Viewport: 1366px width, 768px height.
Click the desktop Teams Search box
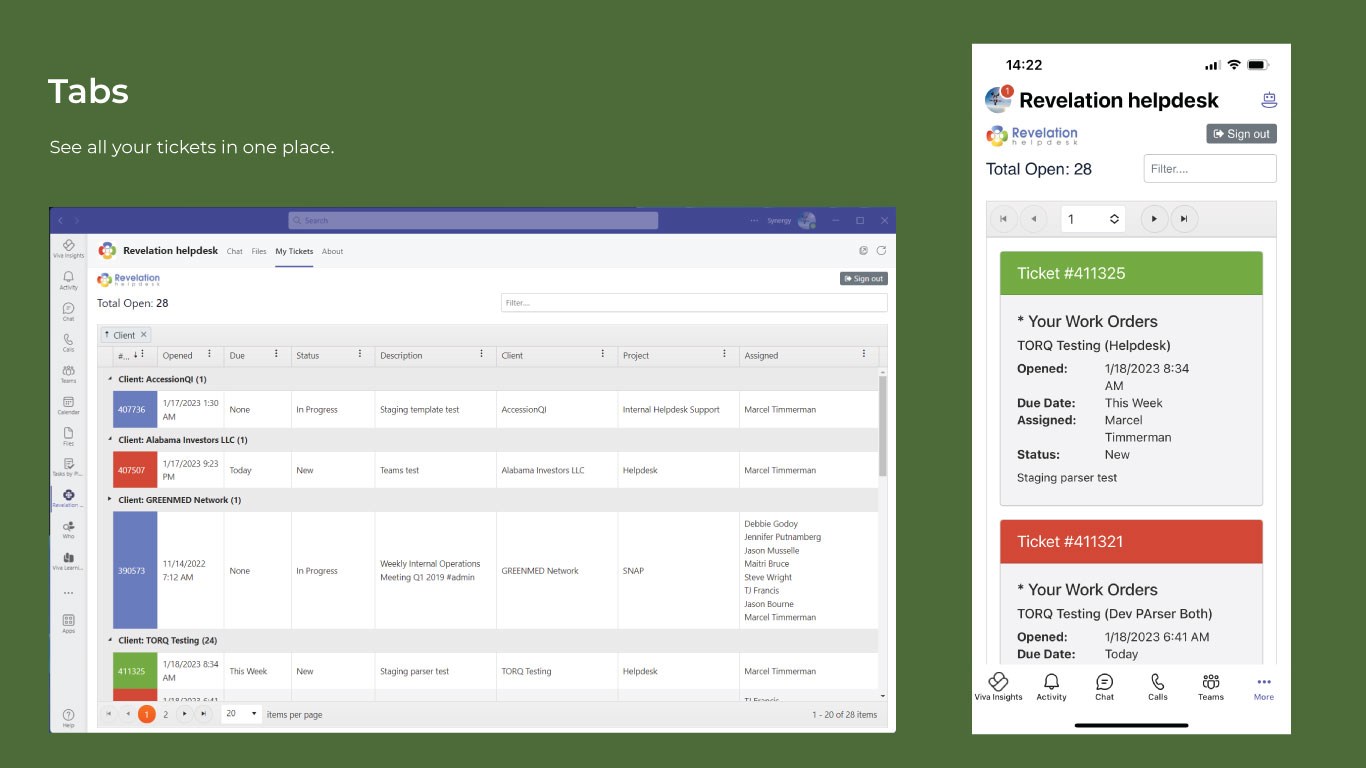click(x=473, y=220)
